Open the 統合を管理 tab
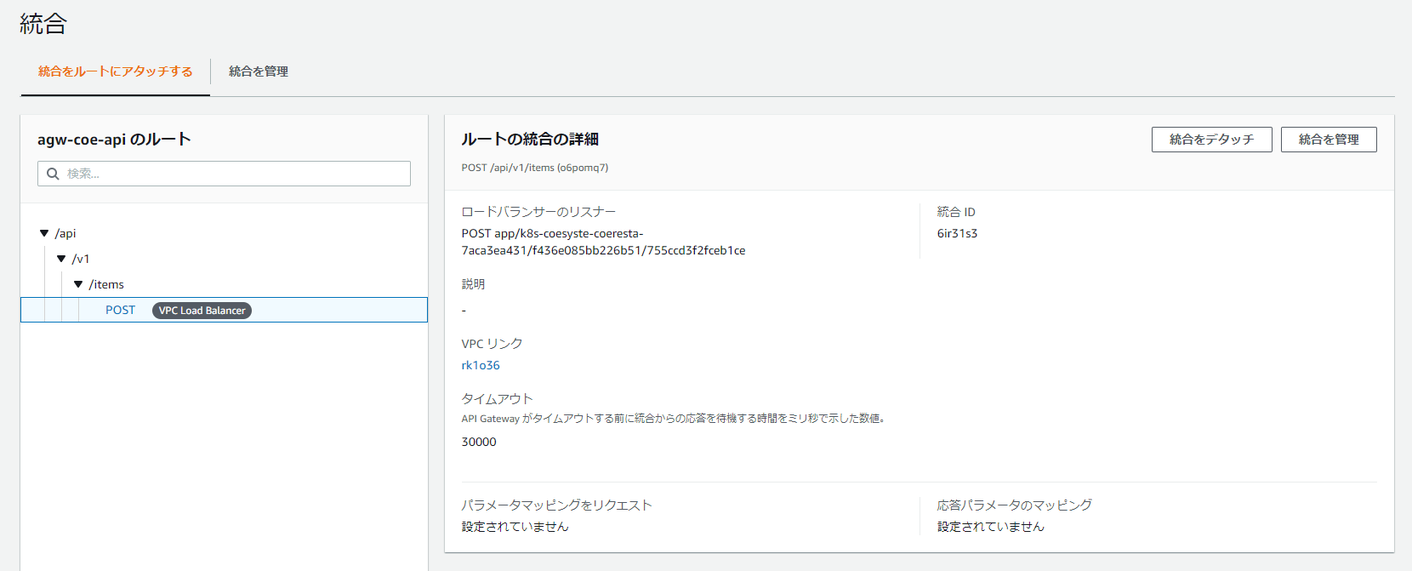 258,72
